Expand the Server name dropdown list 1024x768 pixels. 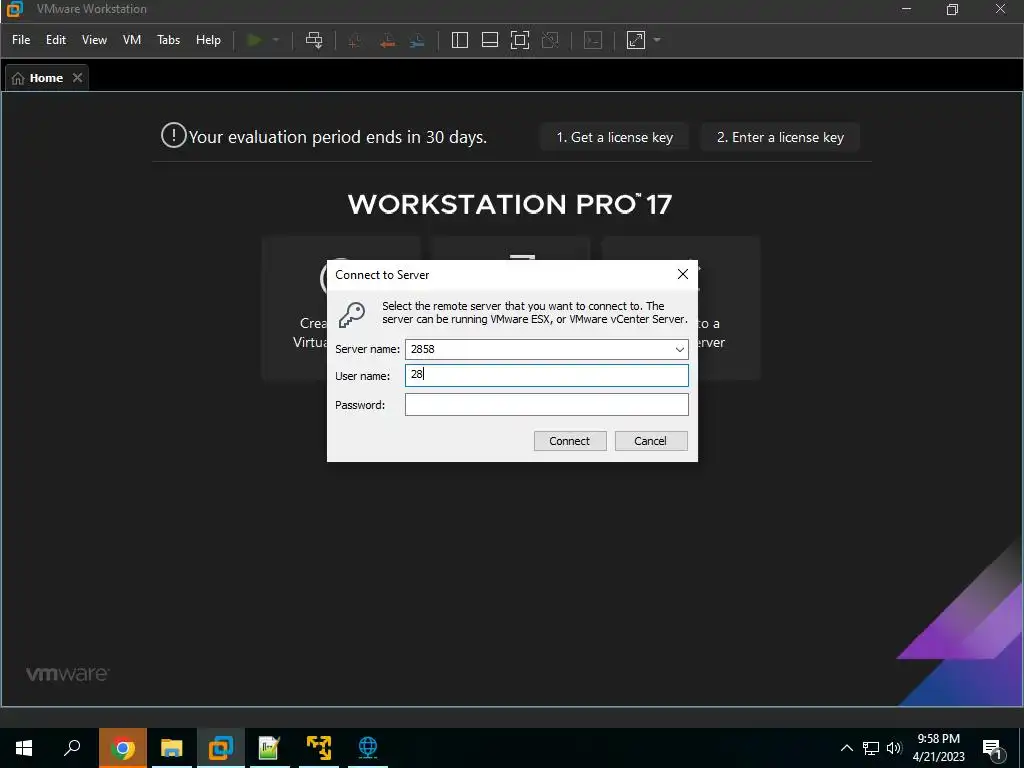680,349
